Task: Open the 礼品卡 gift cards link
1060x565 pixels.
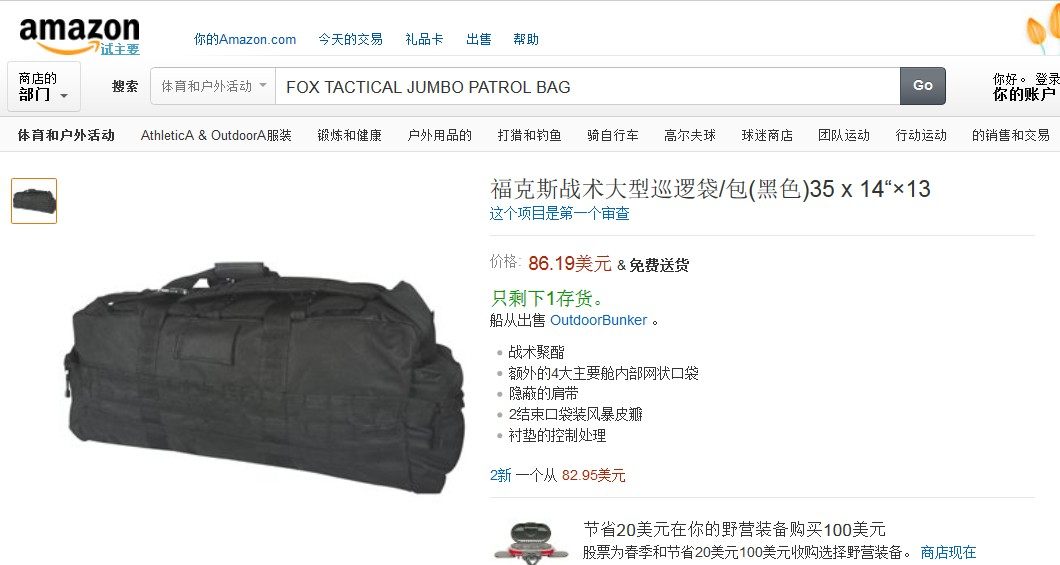Action: (424, 39)
